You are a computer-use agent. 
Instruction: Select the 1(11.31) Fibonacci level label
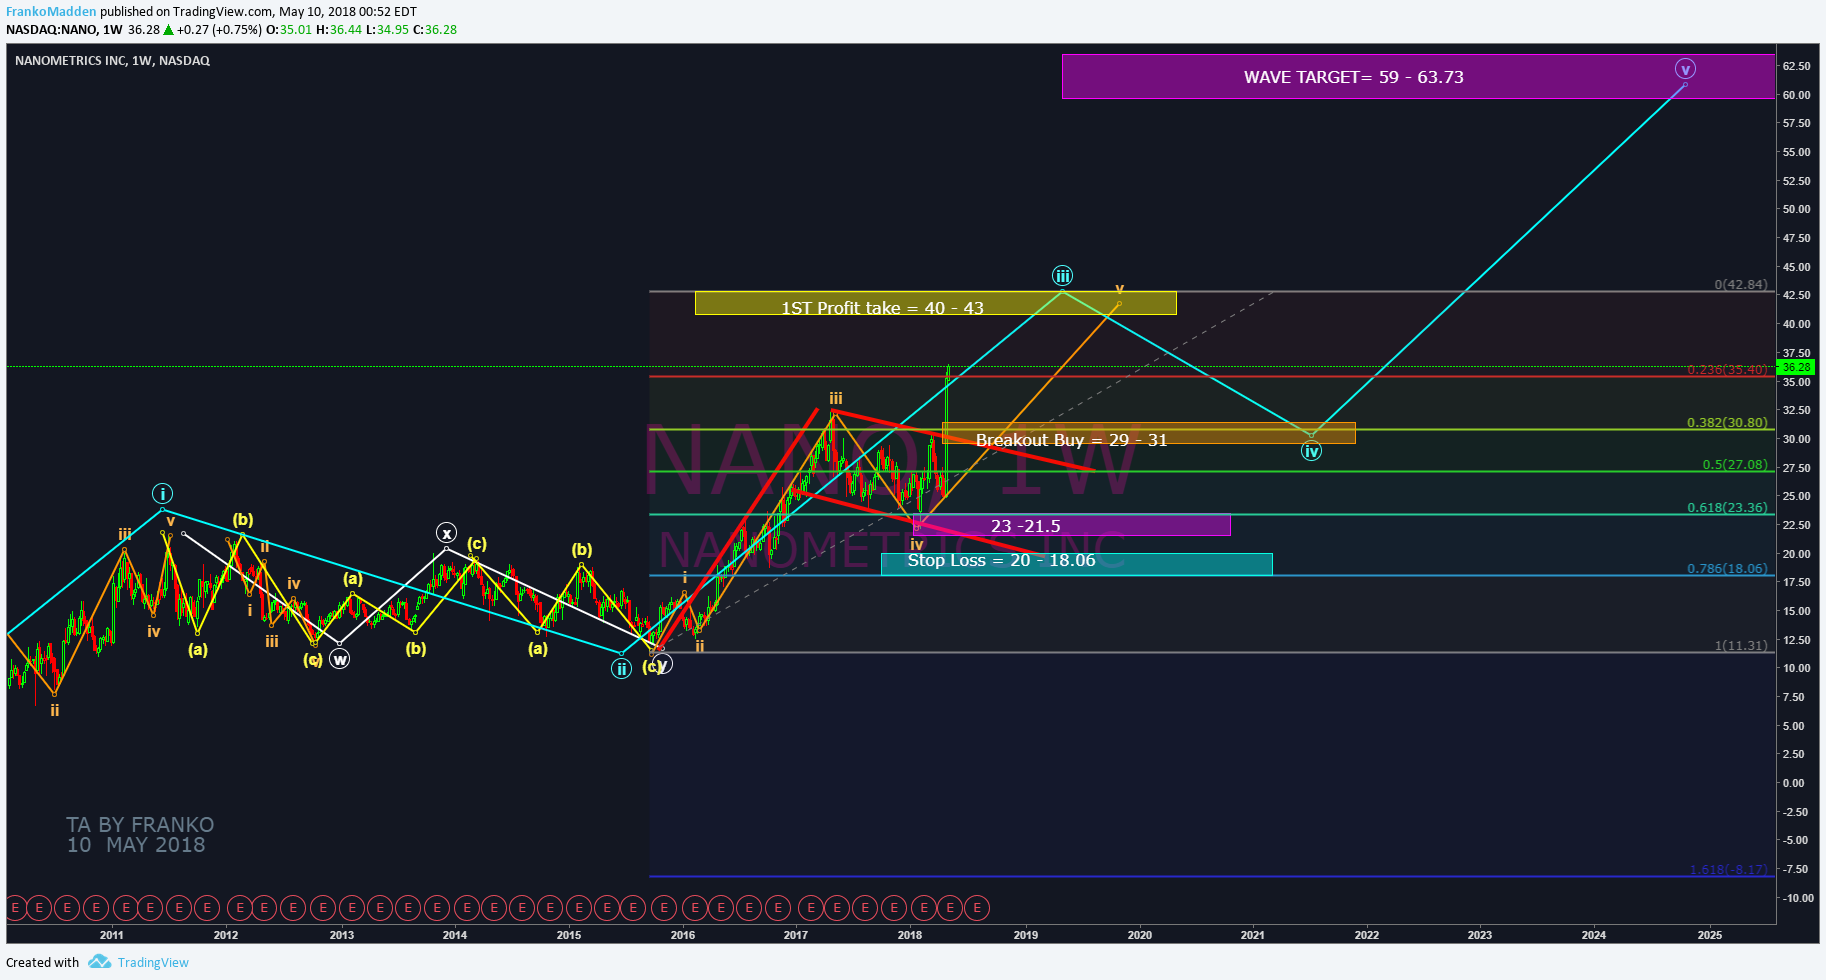click(x=1741, y=646)
